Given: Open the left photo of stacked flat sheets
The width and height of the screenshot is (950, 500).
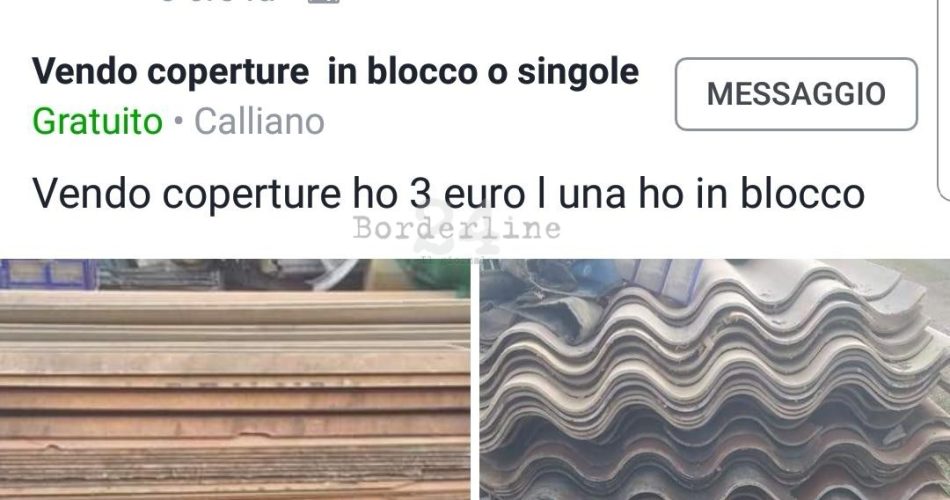Looking at the screenshot, I should [x=235, y=379].
